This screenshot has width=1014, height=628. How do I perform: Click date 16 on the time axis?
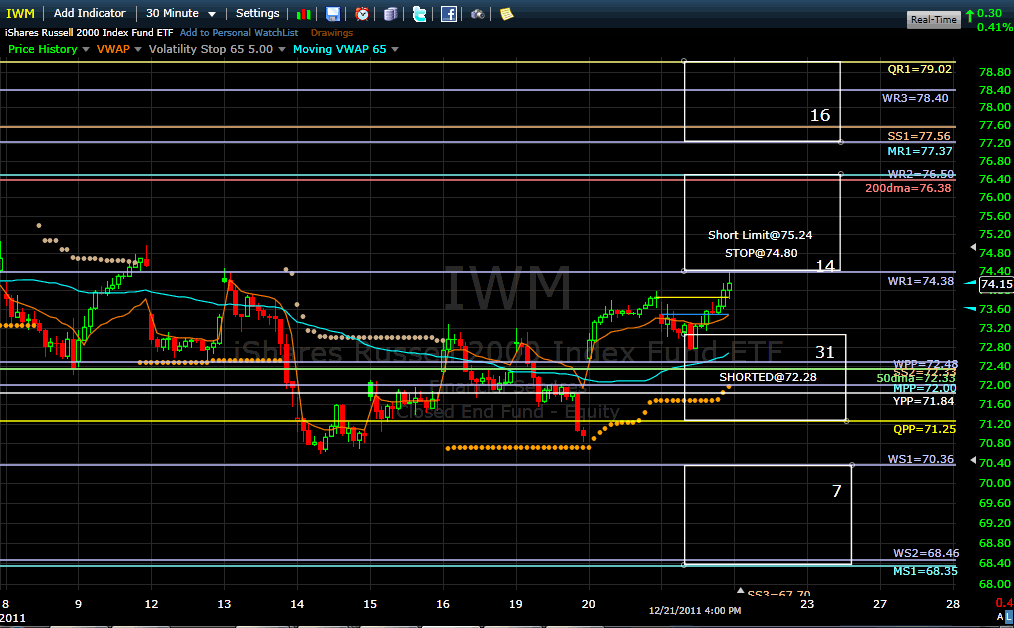pyautogui.click(x=442, y=604)
